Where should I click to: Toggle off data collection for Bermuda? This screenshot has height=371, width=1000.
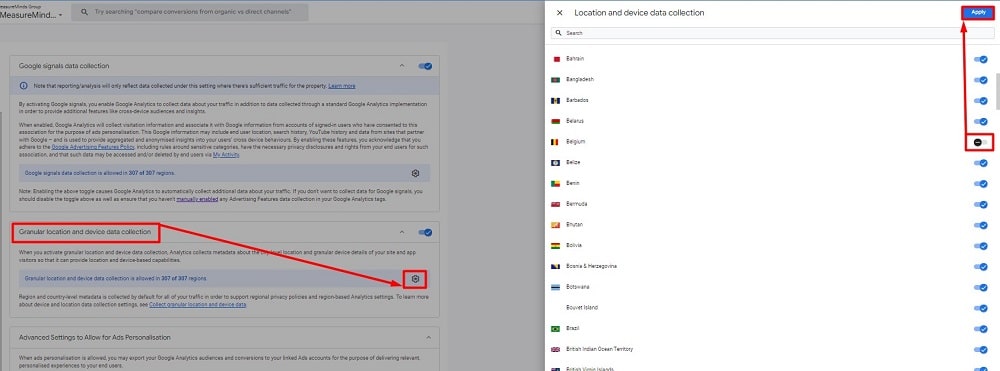980,205
